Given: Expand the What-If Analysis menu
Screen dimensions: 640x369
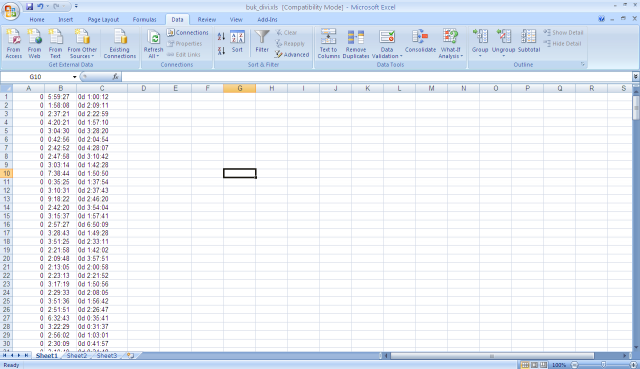Looking at the screenshot, I should tap(451, 44).
